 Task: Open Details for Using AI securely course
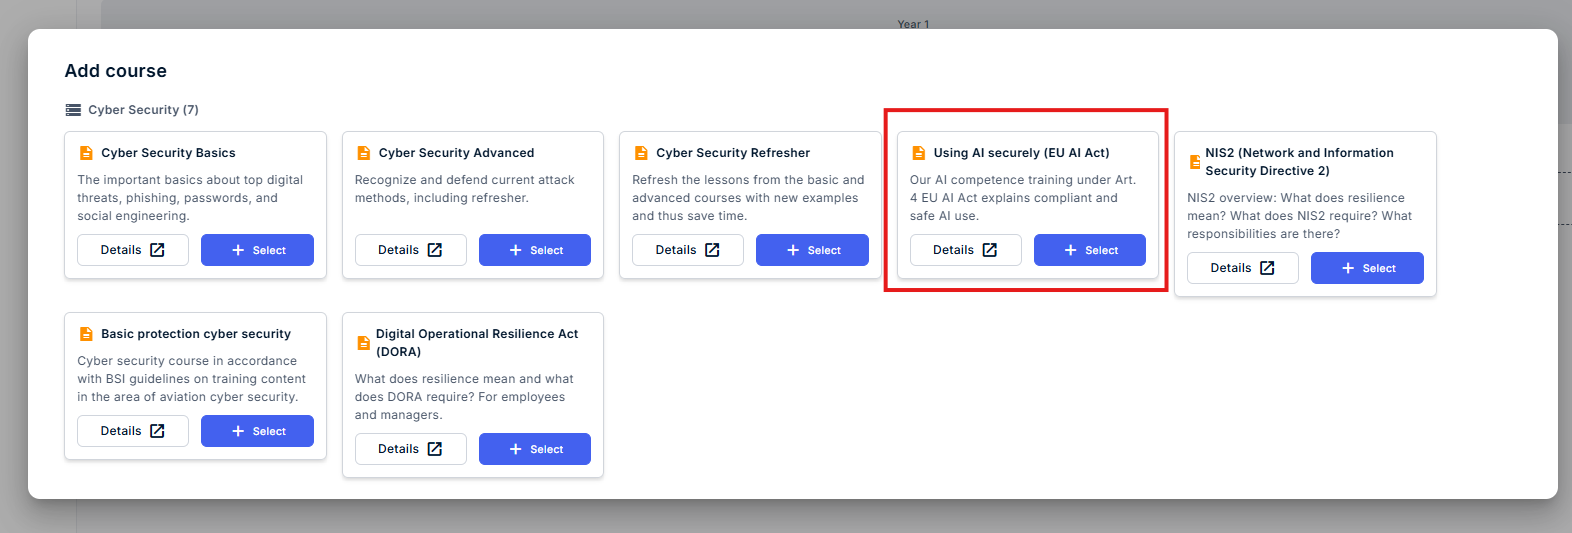[966, 250]
